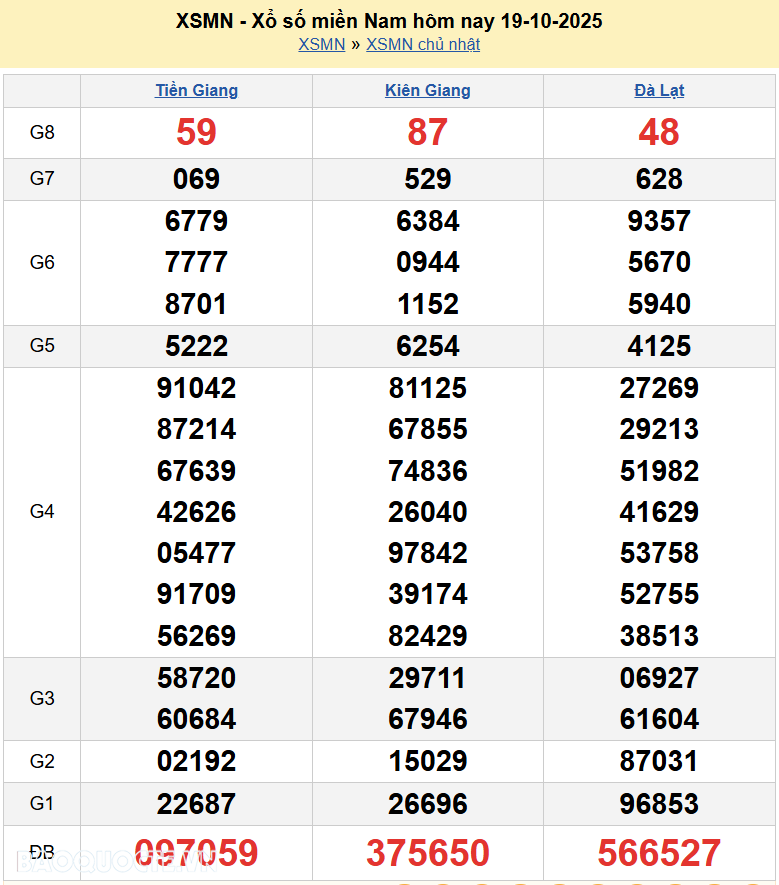This screenshot has width=779, height=885.
Task: Select red G8 number 87
Action: [428, 132]
